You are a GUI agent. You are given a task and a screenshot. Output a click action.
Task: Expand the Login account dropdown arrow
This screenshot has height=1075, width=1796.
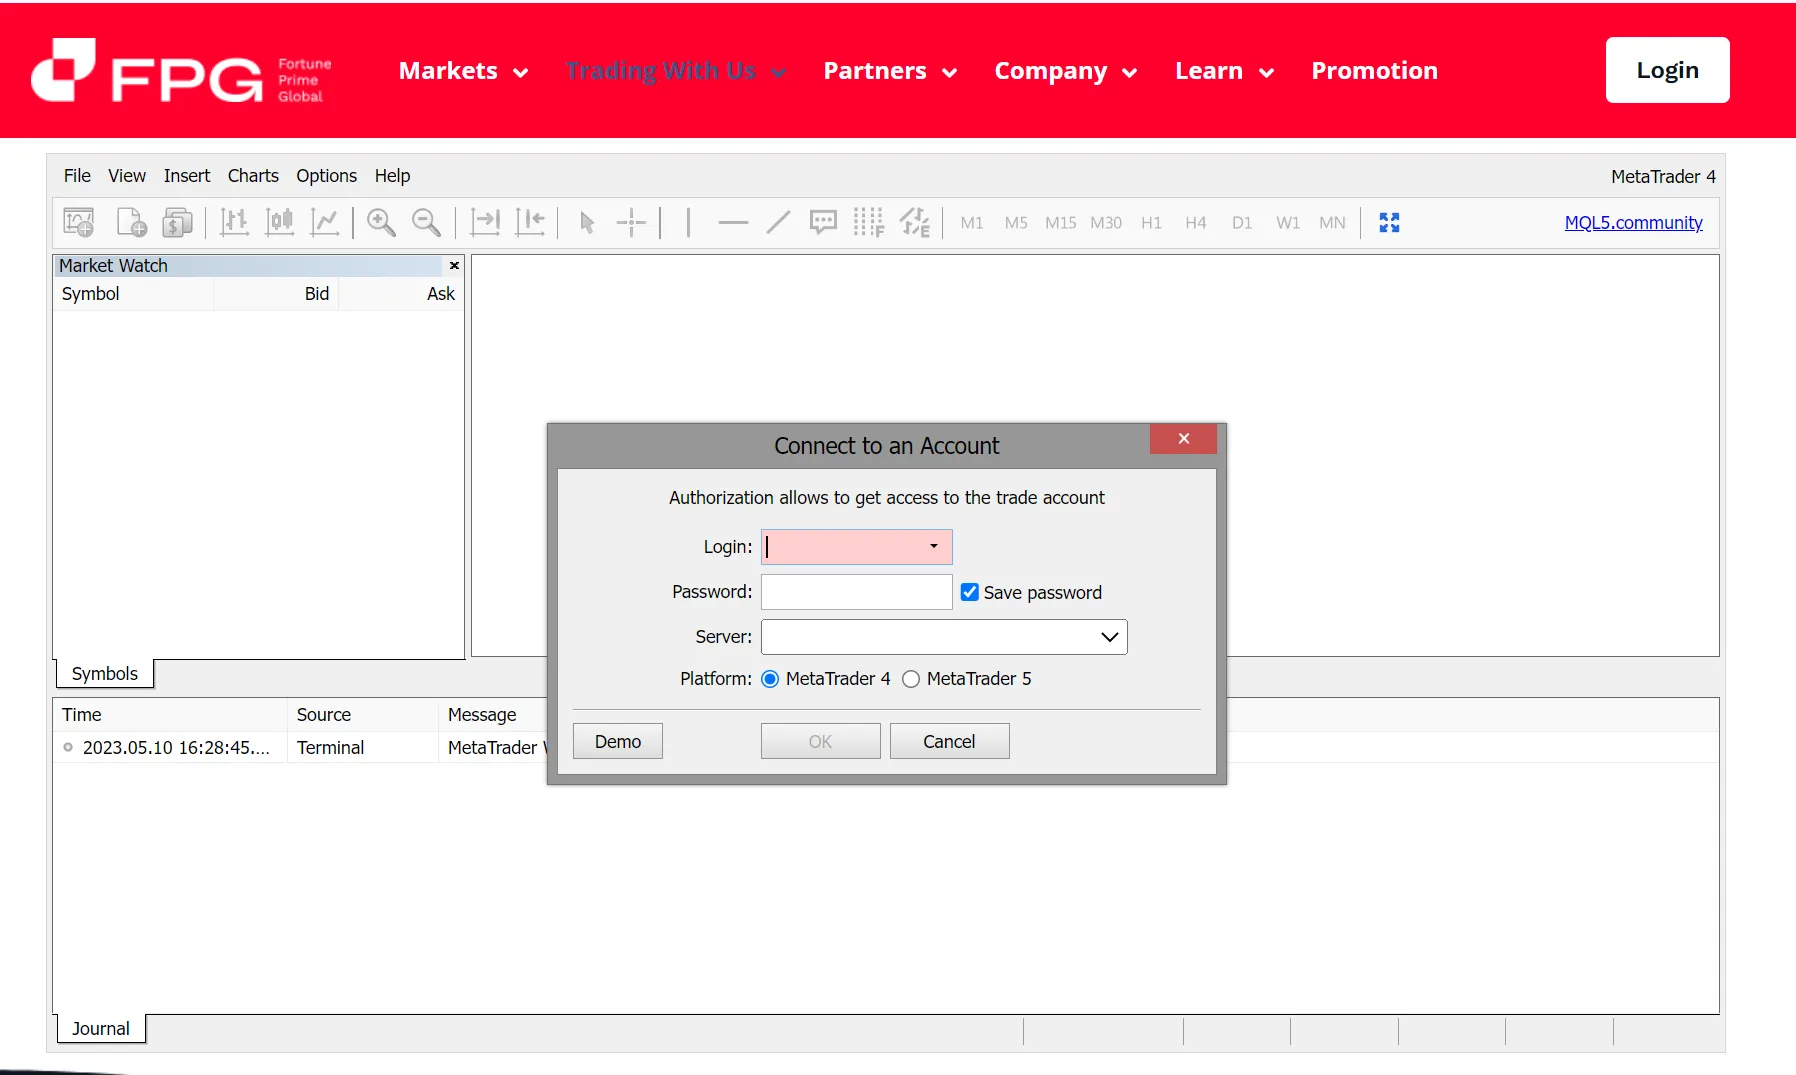coord(934,546)
